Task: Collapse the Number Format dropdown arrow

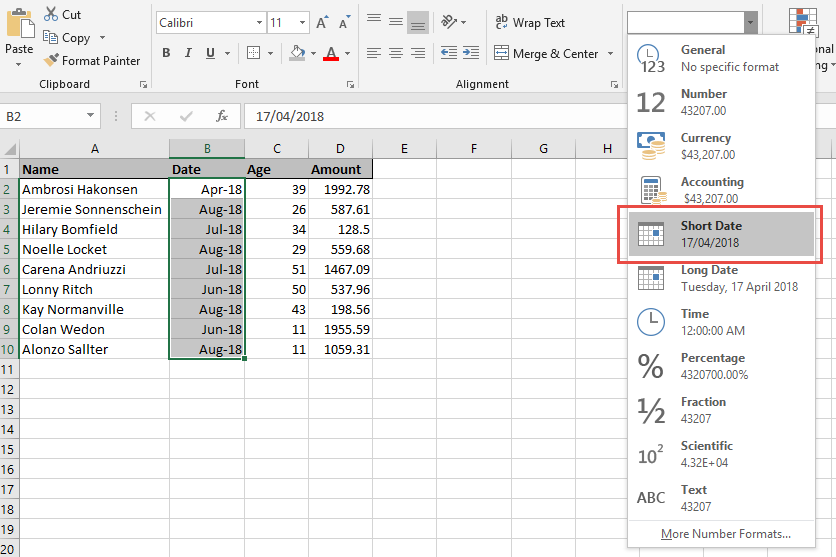Action: click(x=750, y=22)
